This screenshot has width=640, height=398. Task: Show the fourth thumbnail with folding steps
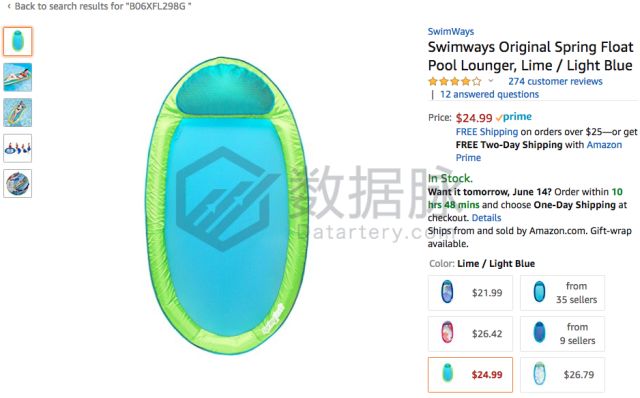click(18, 148)
